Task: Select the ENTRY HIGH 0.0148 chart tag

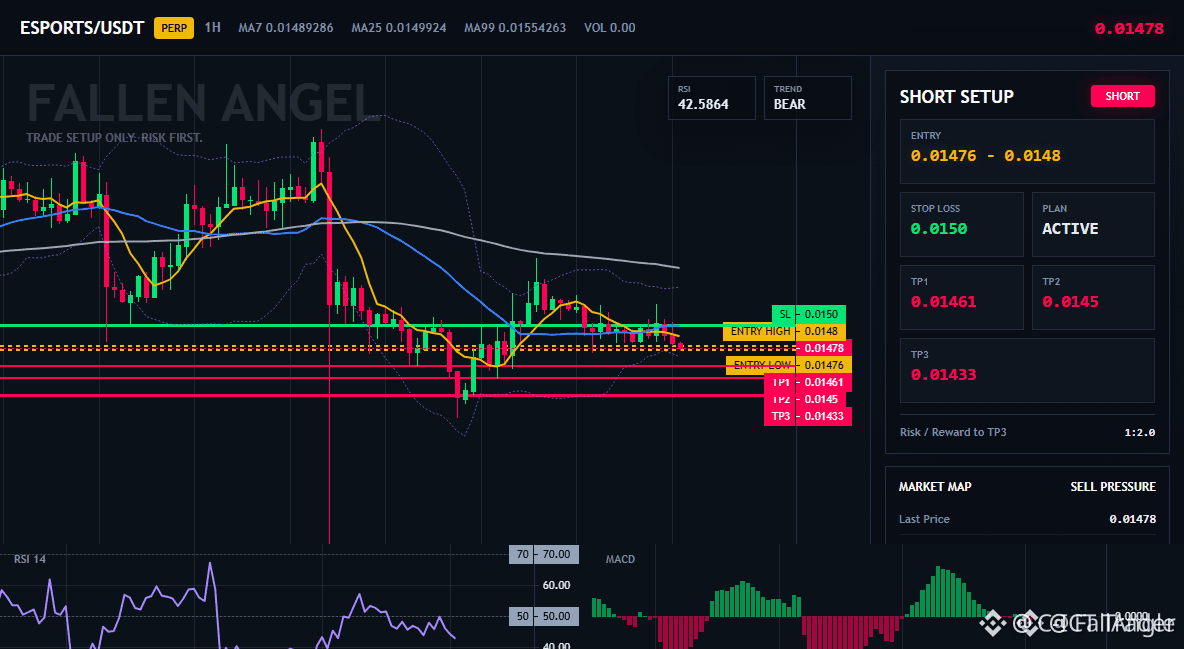Action: pos(784,331)
